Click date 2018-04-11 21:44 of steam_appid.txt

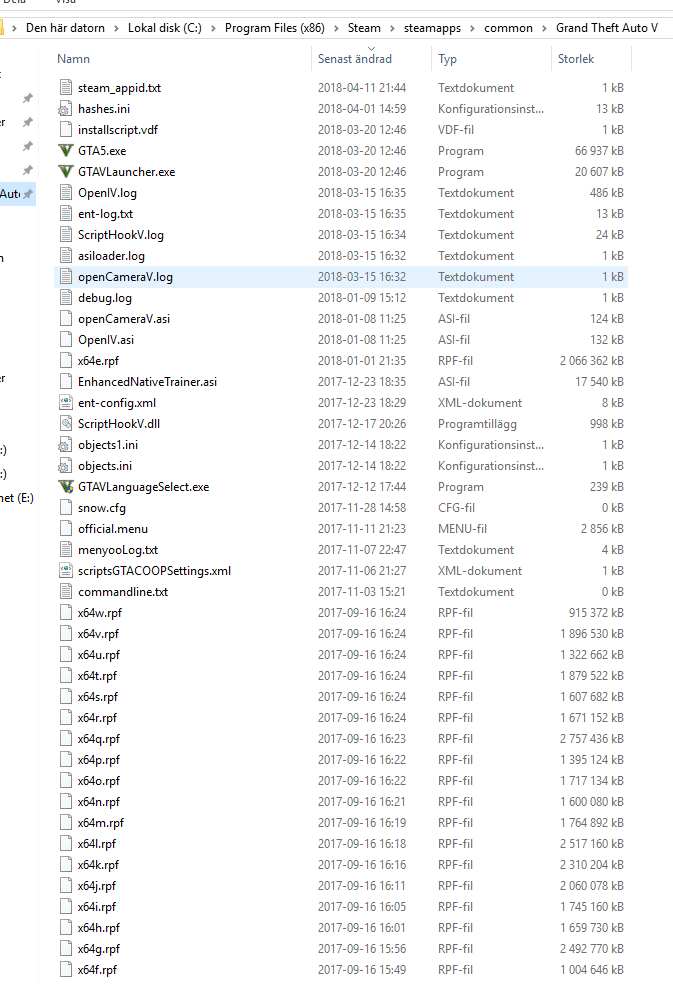362,88
